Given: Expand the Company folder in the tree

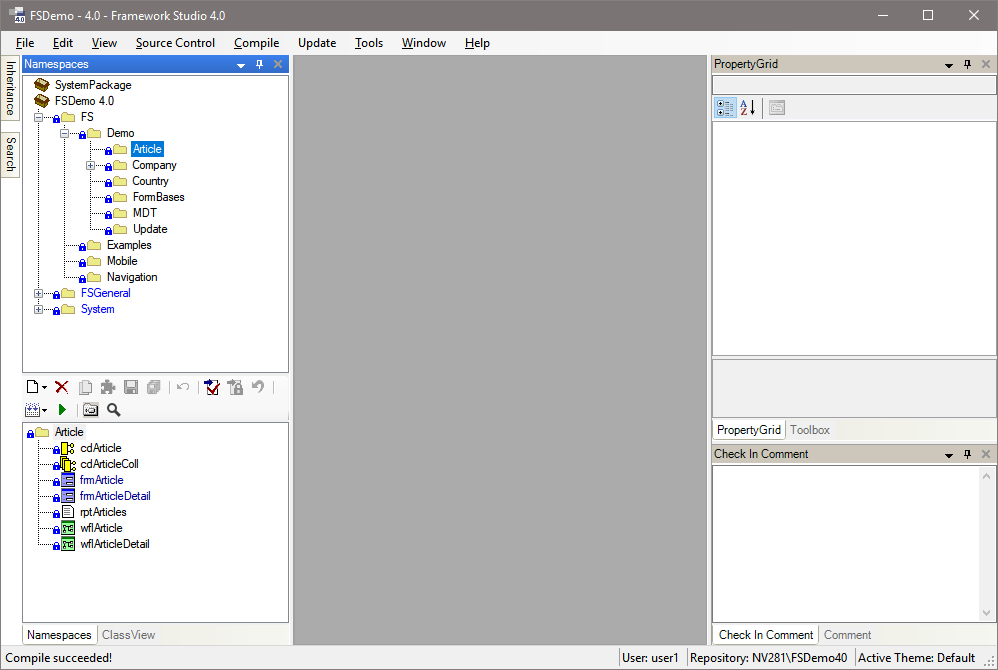Looking at the screenshot, I should 90,165.
